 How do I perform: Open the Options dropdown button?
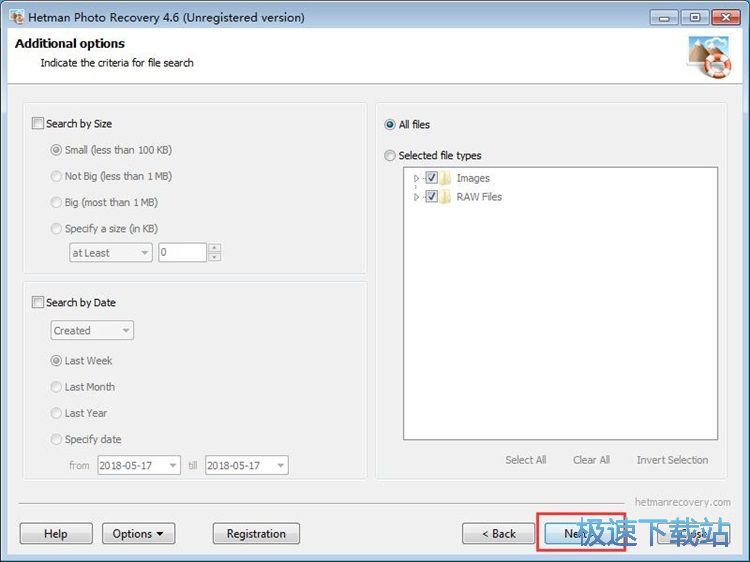coord(139,534)
